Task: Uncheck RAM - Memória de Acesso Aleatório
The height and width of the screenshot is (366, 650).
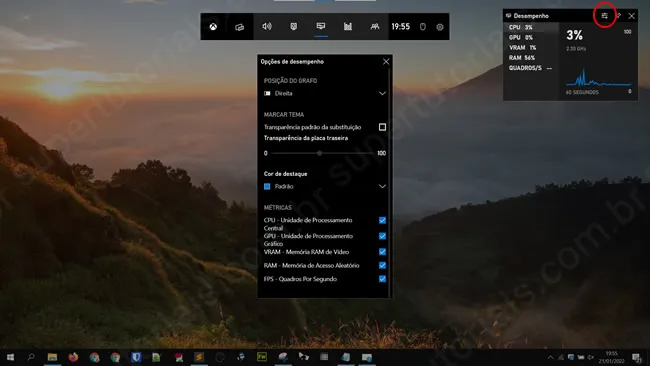Action: coord(382,265)
